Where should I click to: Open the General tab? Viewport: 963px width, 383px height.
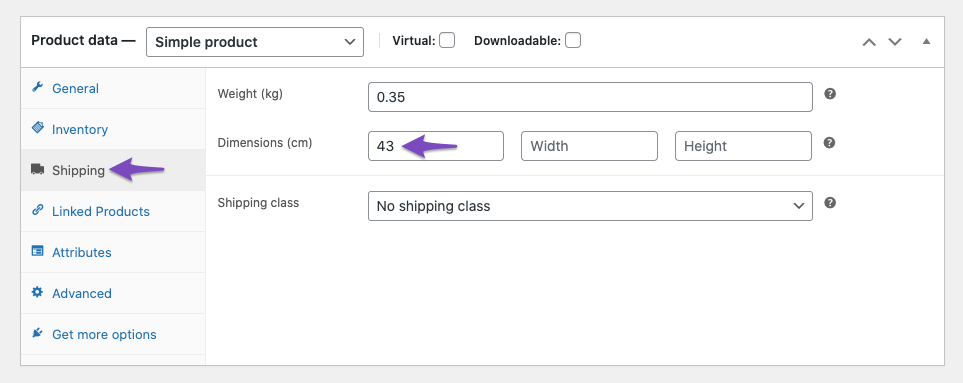coord(113,88)
